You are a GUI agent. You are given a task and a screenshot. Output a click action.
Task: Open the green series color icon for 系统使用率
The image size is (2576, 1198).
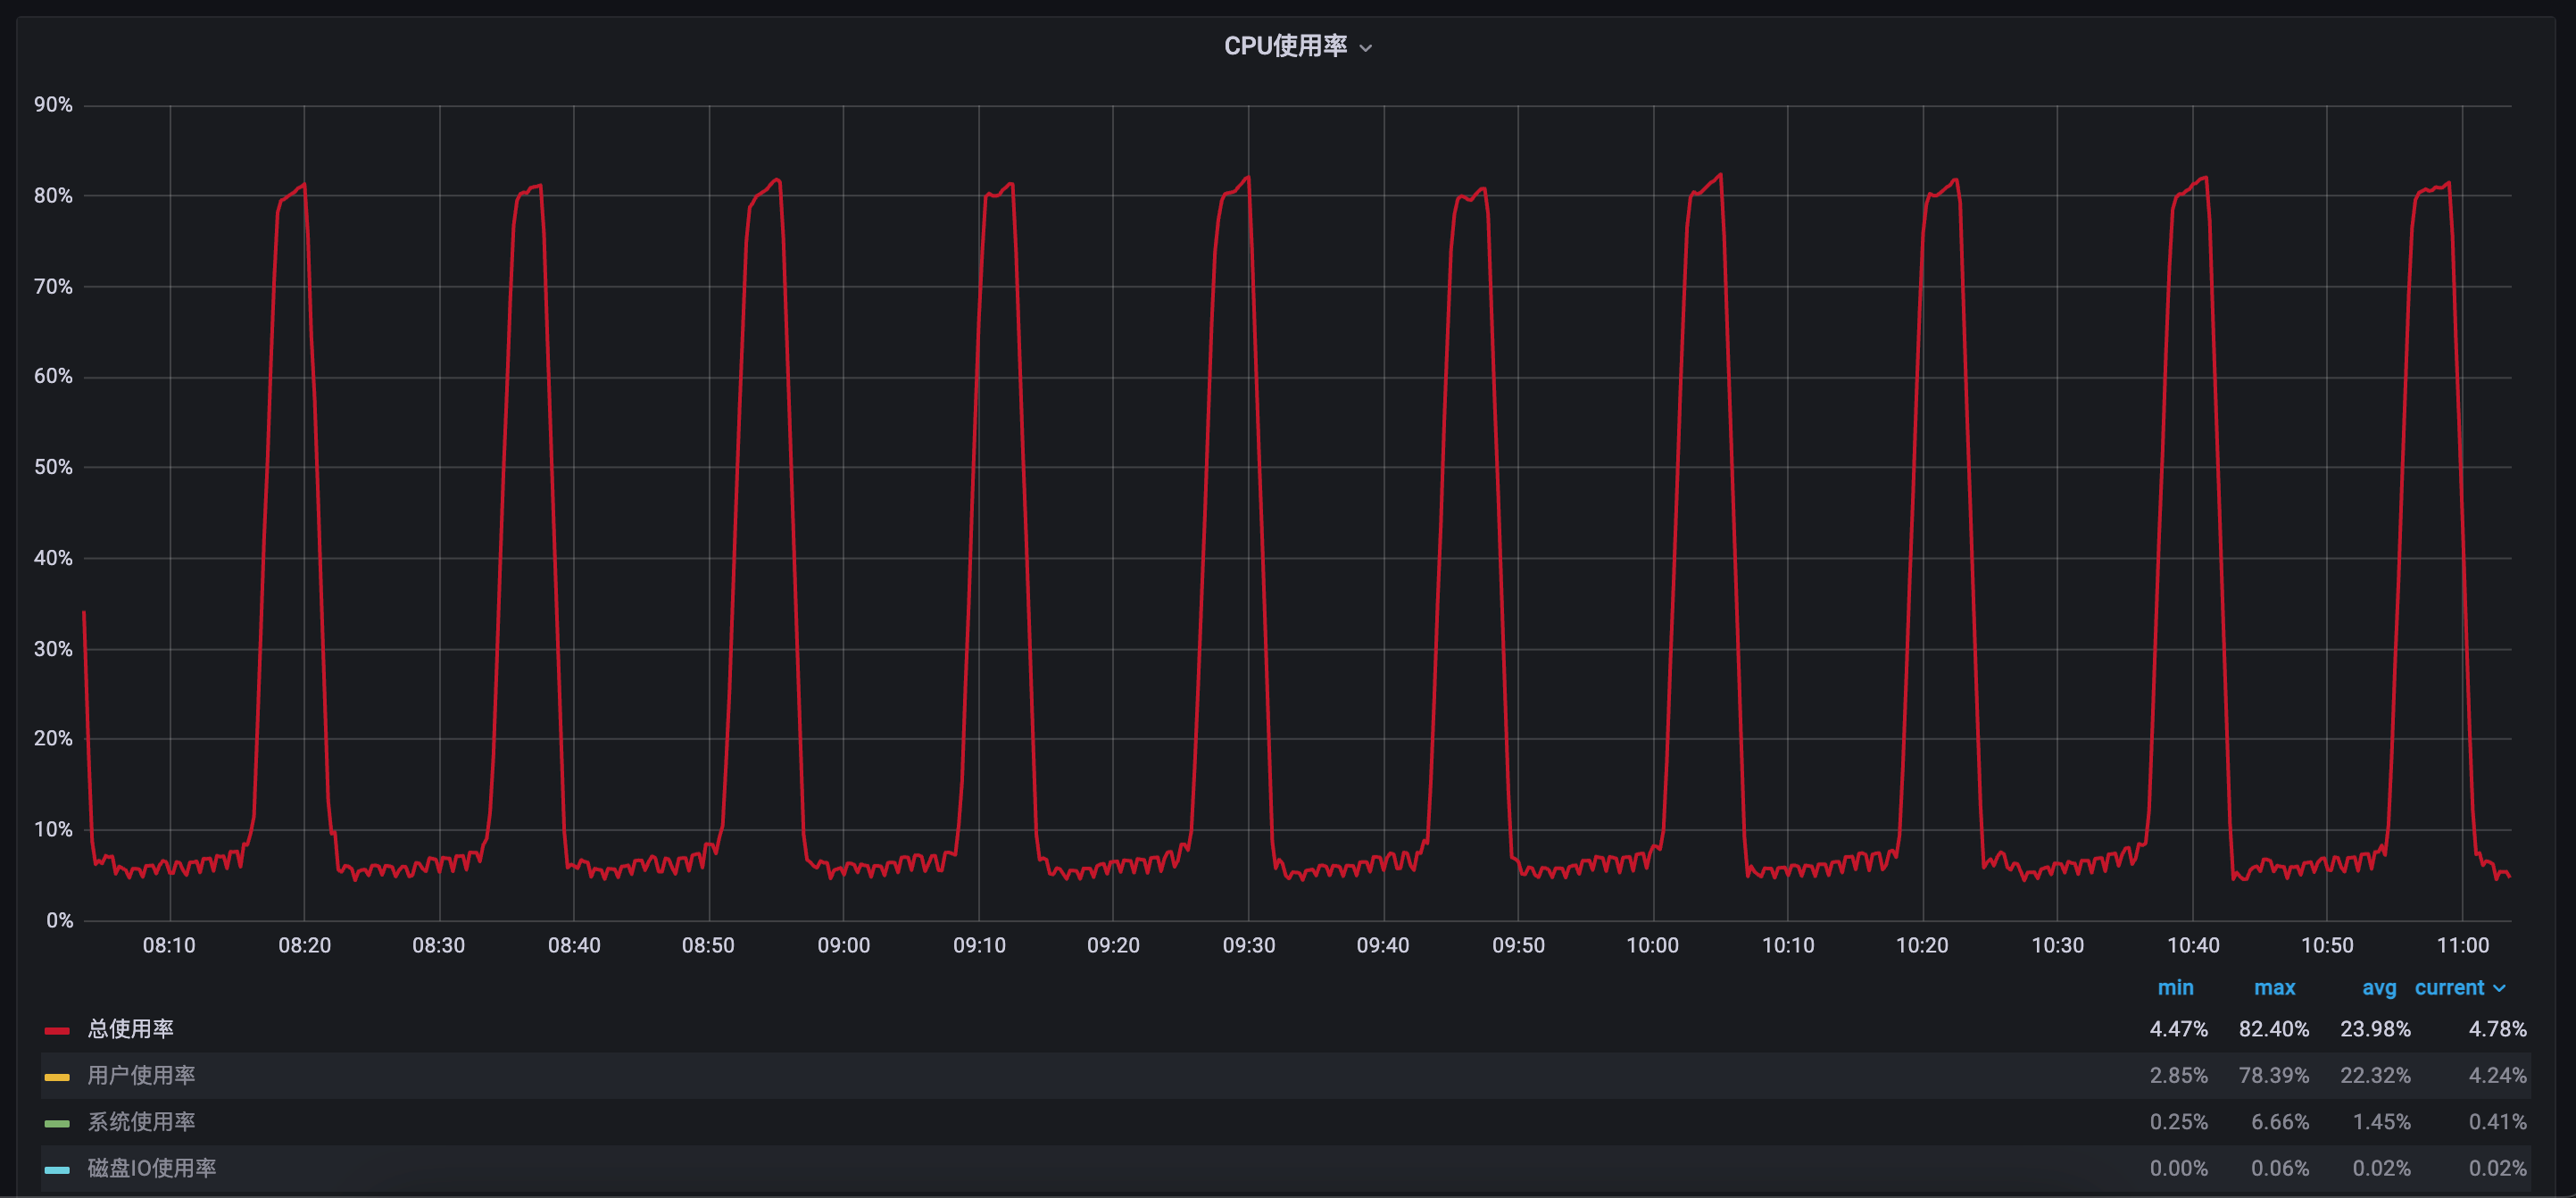click(x=57, y=1123)
